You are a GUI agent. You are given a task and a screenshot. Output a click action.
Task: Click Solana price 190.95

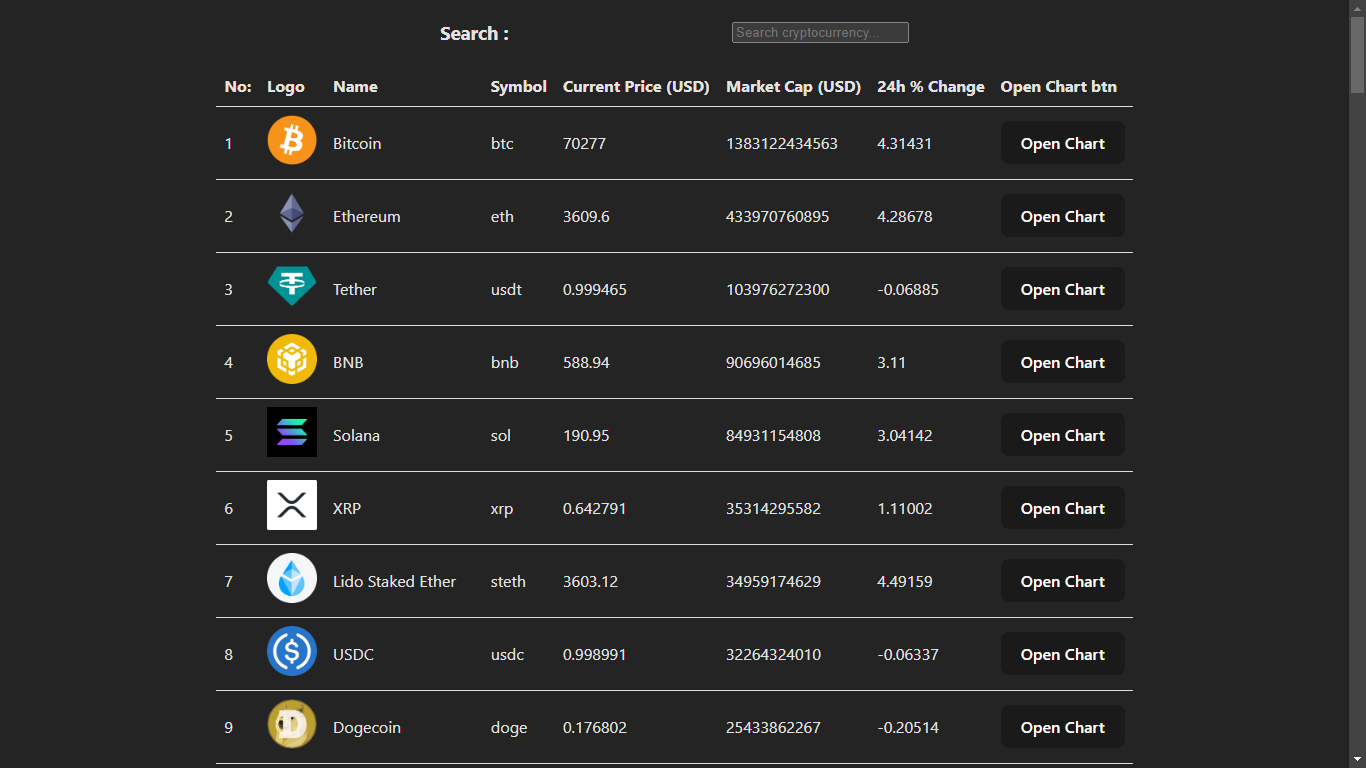tap(586, 436)
